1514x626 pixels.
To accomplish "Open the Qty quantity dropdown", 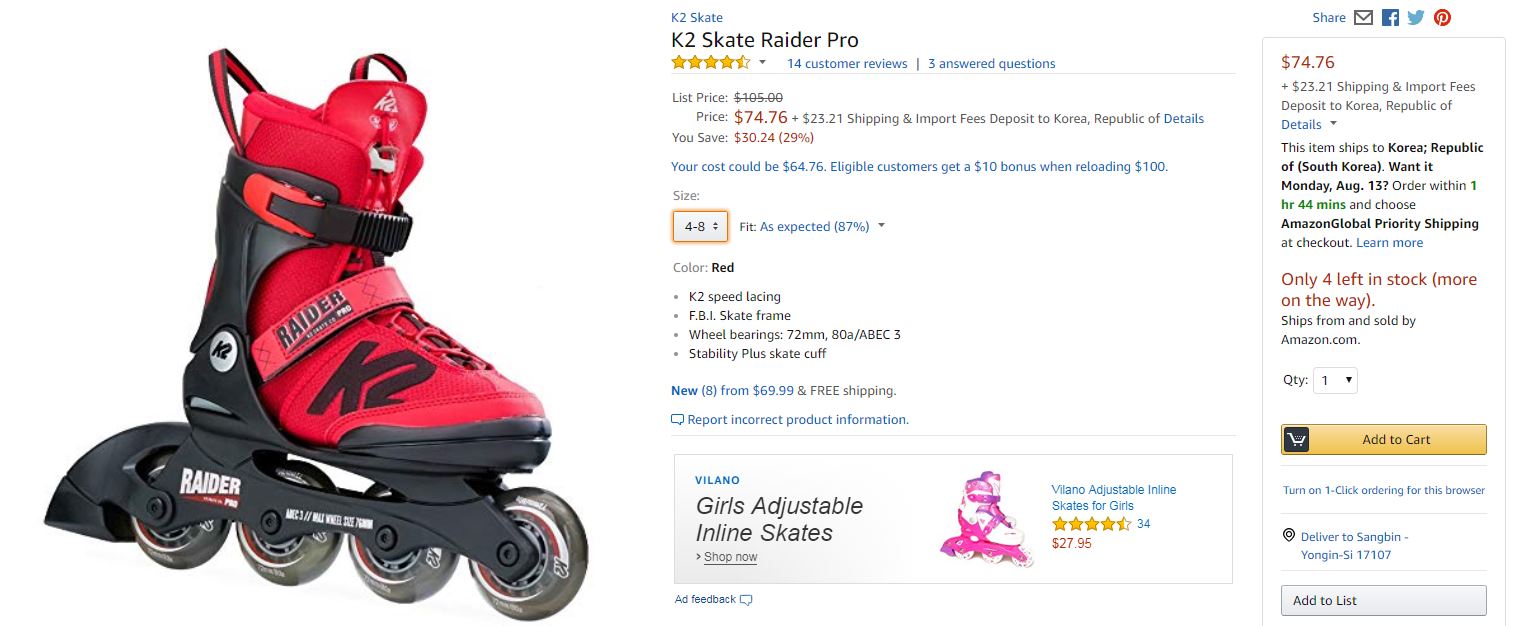I will [x=1335, y=380].
